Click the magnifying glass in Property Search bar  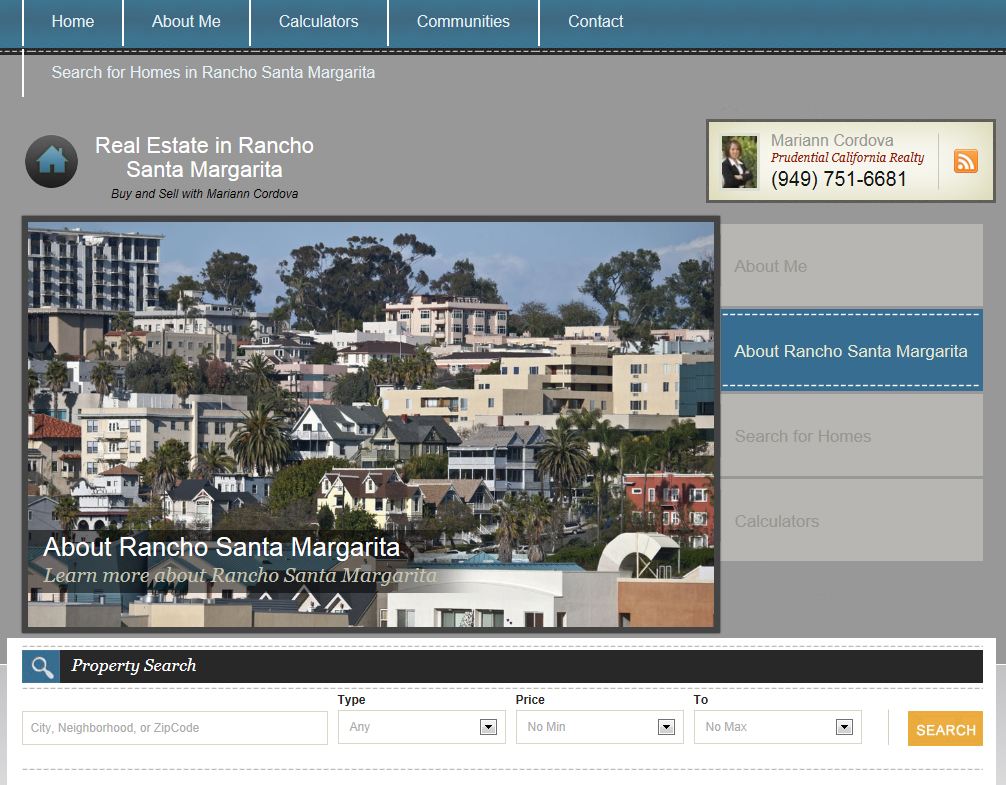[x=40, y=666]
